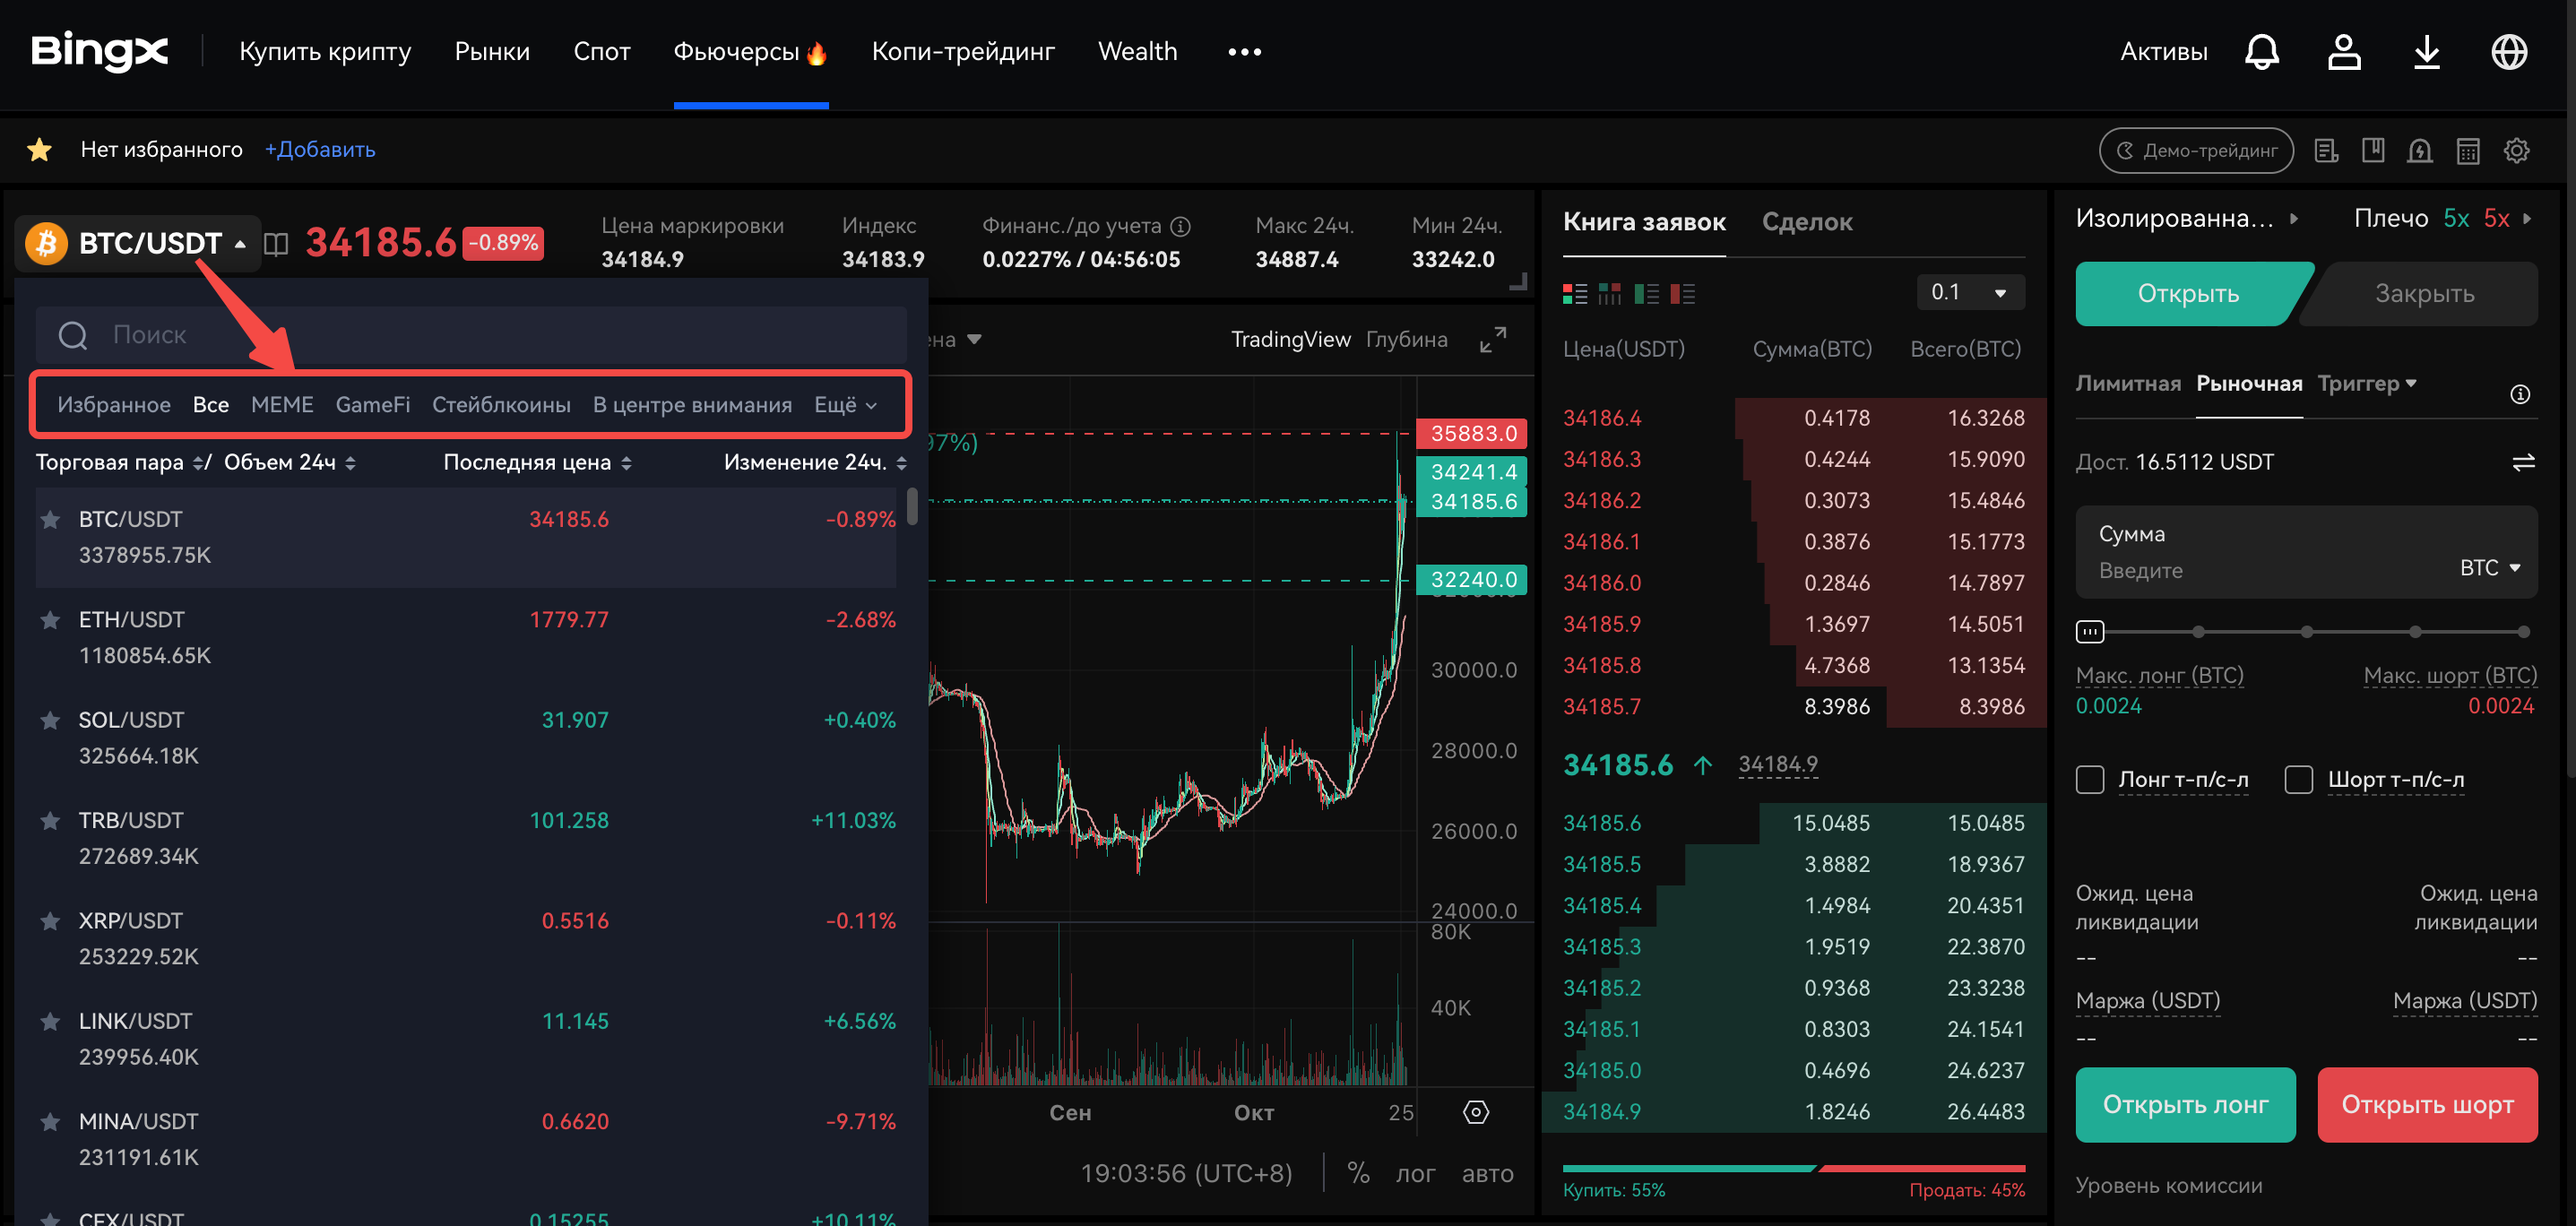Set slider to the 100% end mark

pyautogui.click(x=2523, y=632)
